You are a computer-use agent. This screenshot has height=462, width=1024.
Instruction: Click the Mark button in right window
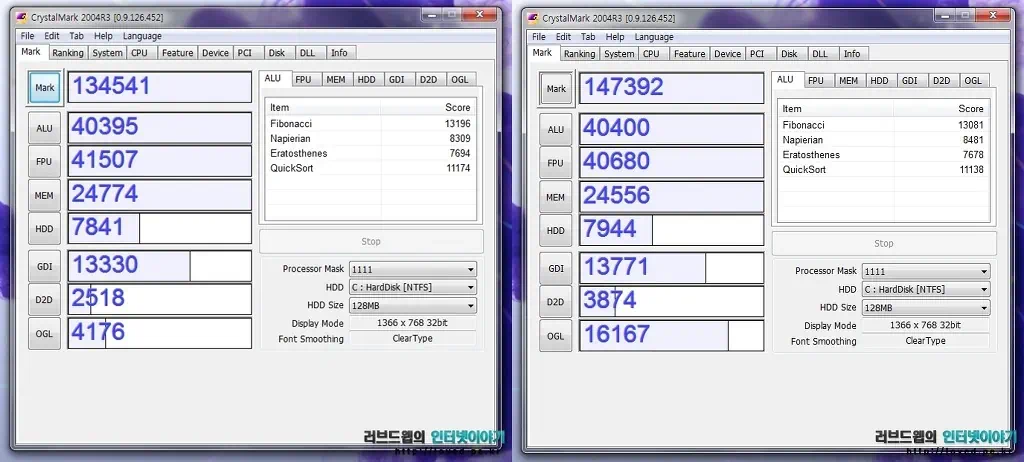coord(556,89)
